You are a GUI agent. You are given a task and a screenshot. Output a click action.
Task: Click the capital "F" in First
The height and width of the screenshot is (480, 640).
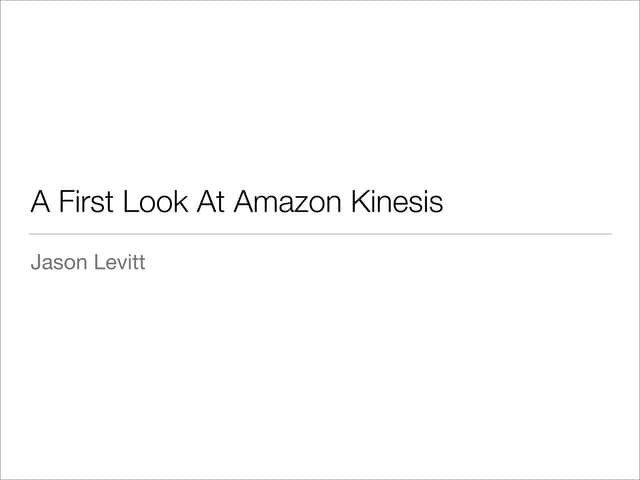tap(65, 203)
